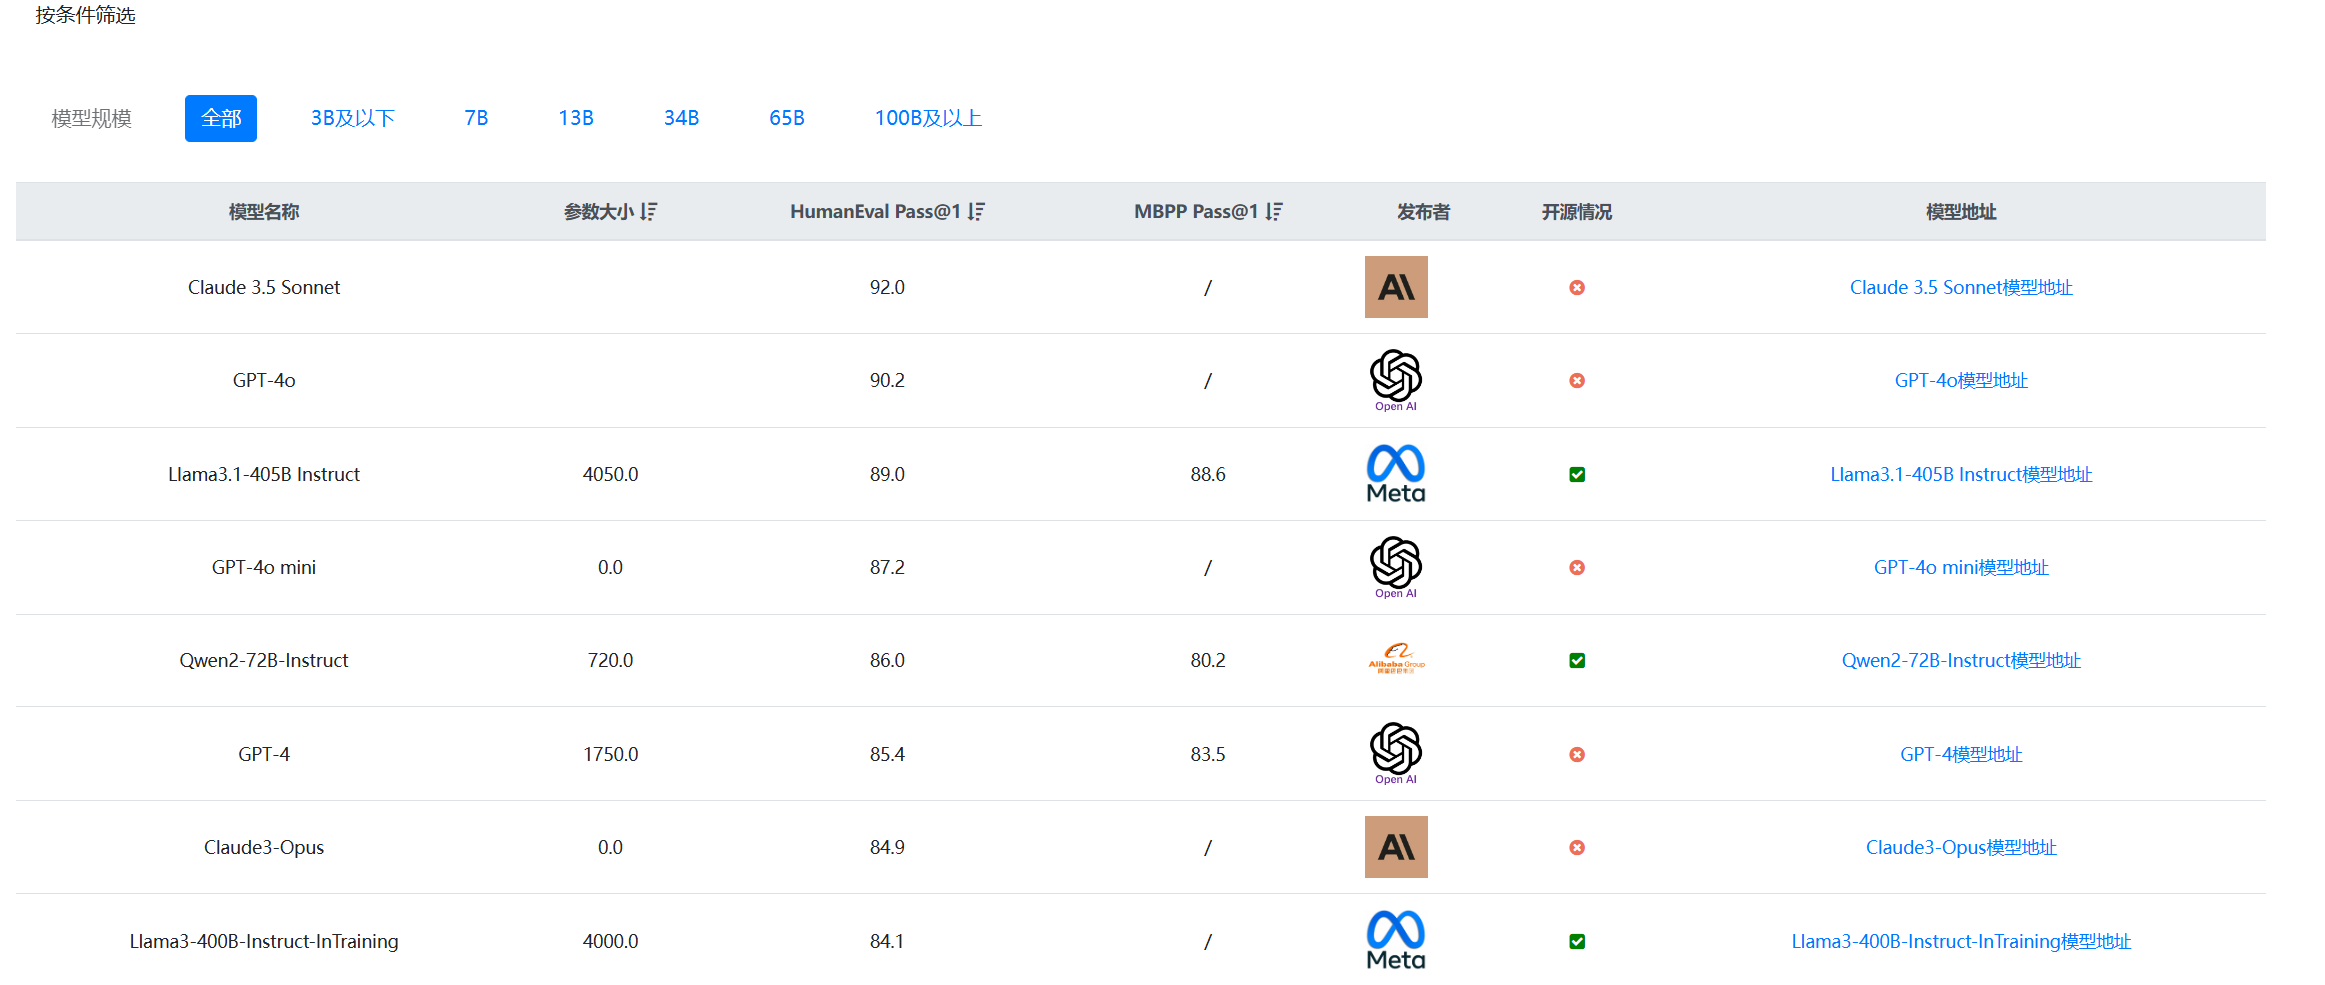This screenshot has height=985, width=2325.
Task: Filter models by 34B size
Action: [x=681, y=118]
